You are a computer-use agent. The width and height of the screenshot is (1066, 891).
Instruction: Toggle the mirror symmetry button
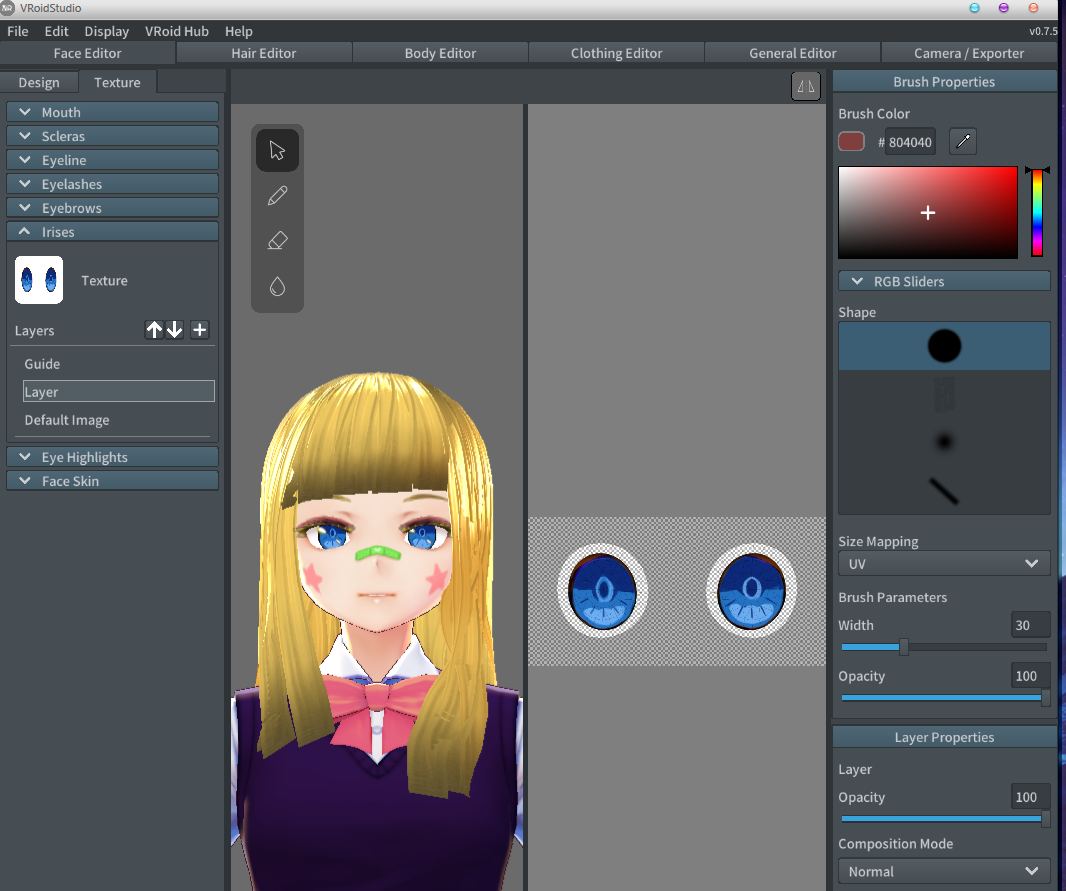pos(806,86)
